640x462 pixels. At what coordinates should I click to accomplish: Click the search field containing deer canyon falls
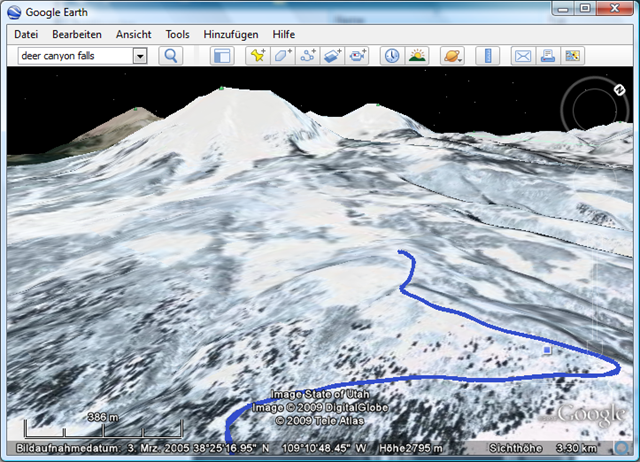point(74,57)
